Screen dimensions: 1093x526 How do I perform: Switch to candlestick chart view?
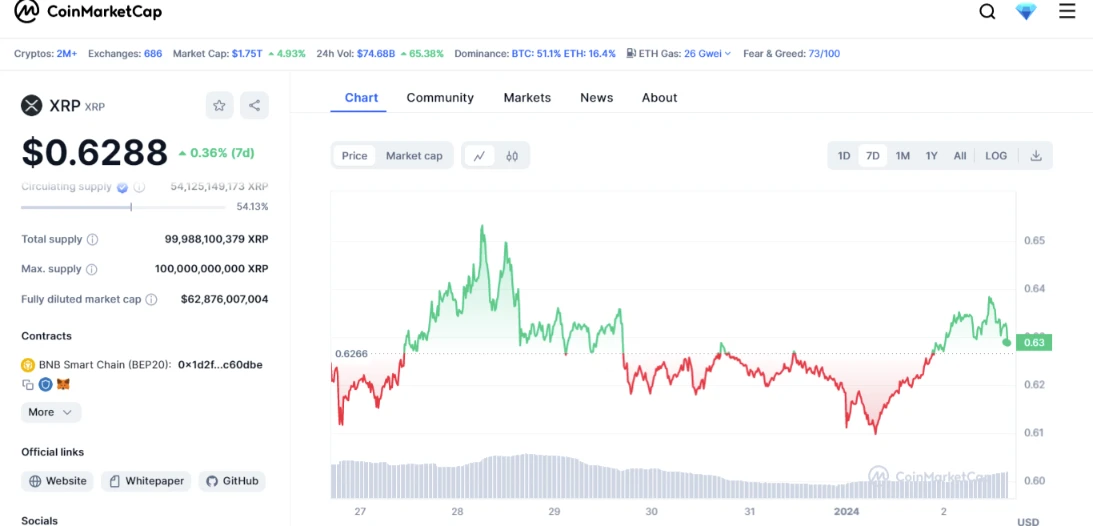click(512, 156)
